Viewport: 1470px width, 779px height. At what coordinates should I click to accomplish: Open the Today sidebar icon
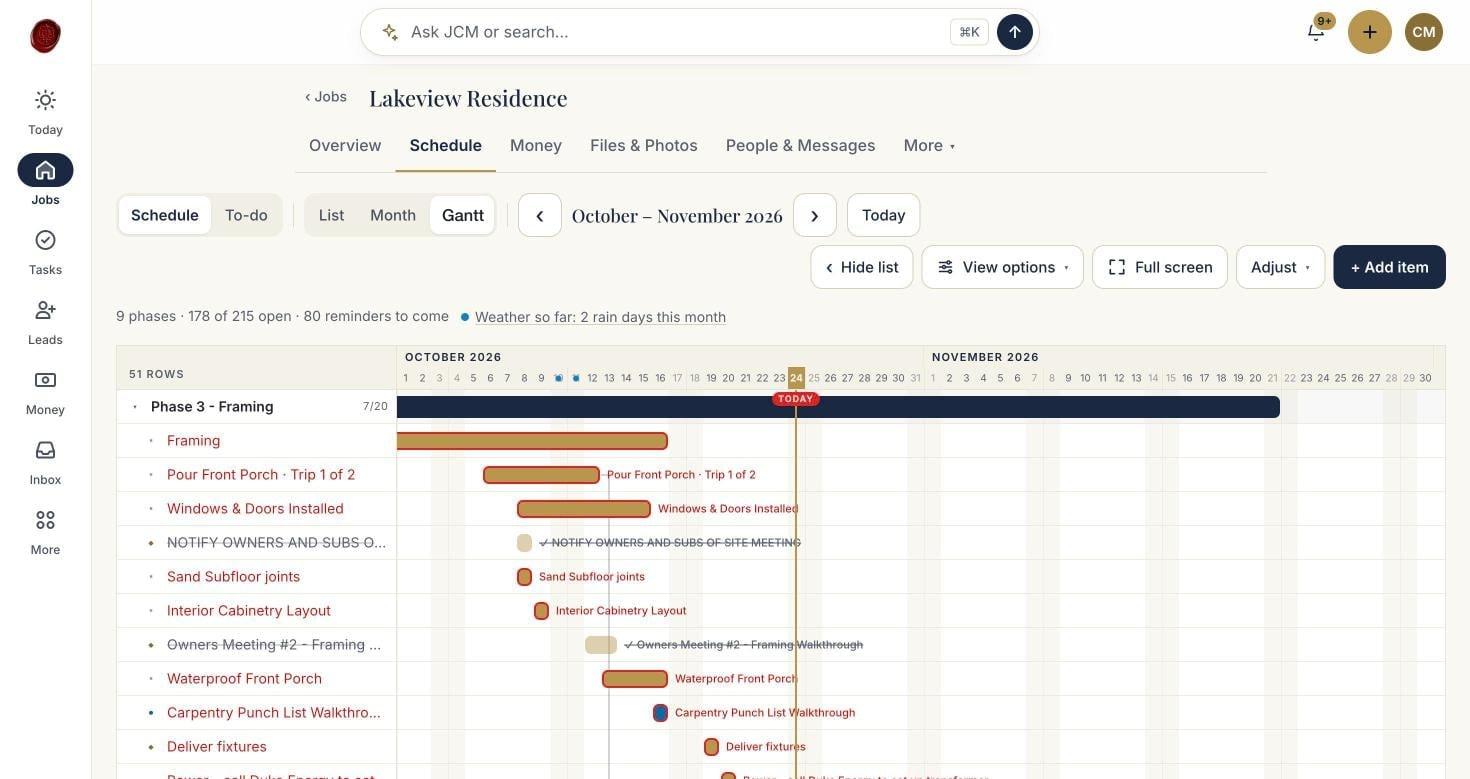[45, 100]
